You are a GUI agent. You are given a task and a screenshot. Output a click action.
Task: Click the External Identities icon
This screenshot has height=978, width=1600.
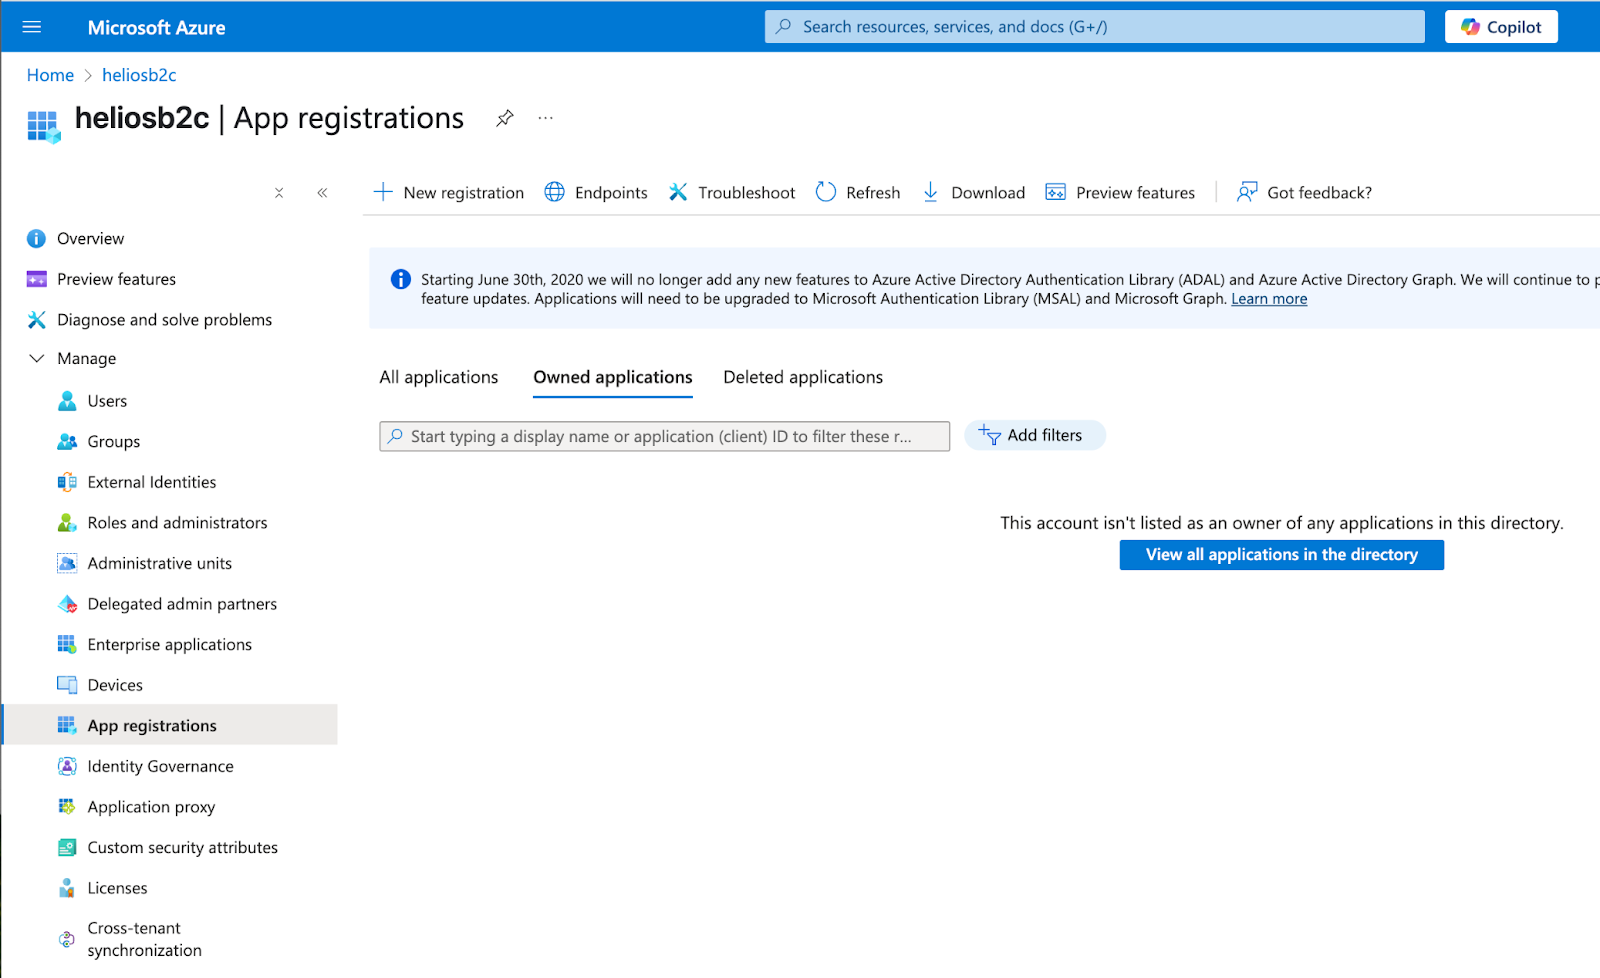tap(67, 481)
